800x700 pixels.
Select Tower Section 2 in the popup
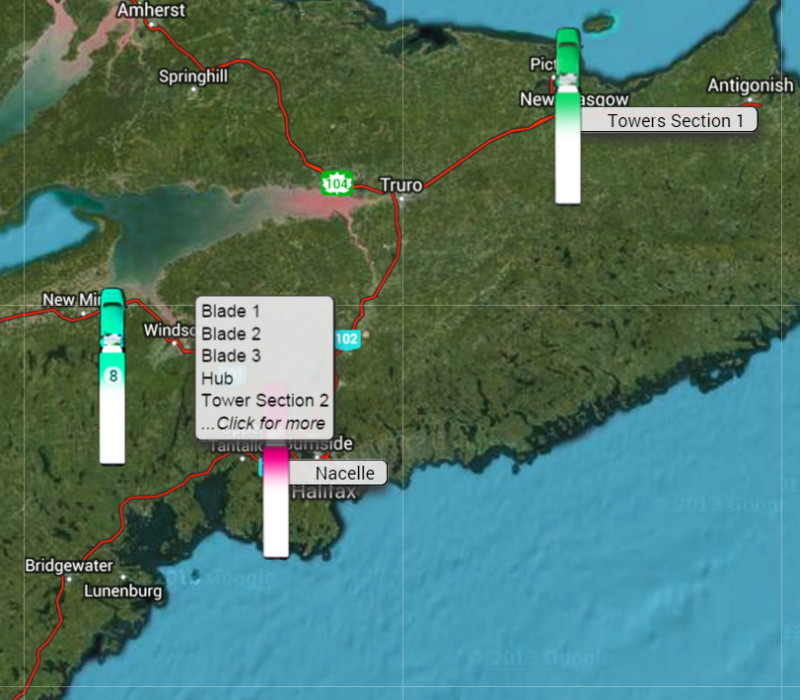(x=265, y=400)
